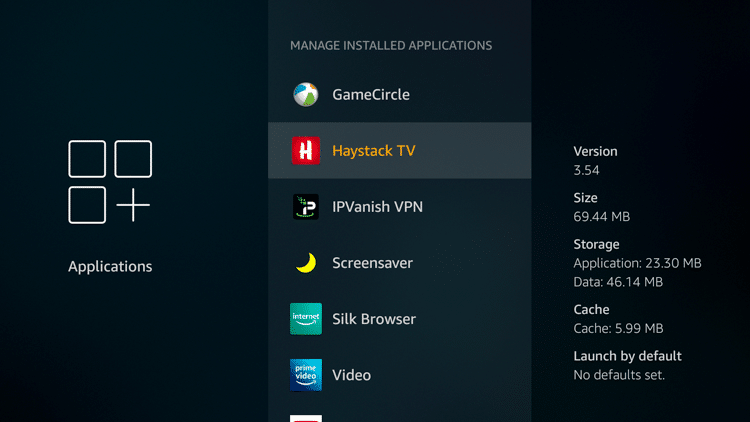Click the Manage Installed Applications heading

tap(391, 45)
